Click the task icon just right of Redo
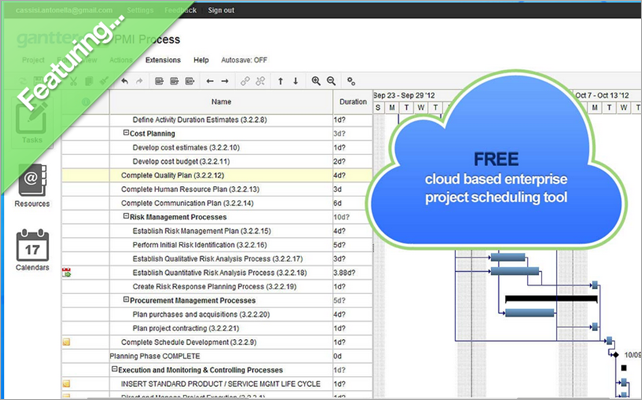The height and width of the screenshot is (400, 642). 159,81
